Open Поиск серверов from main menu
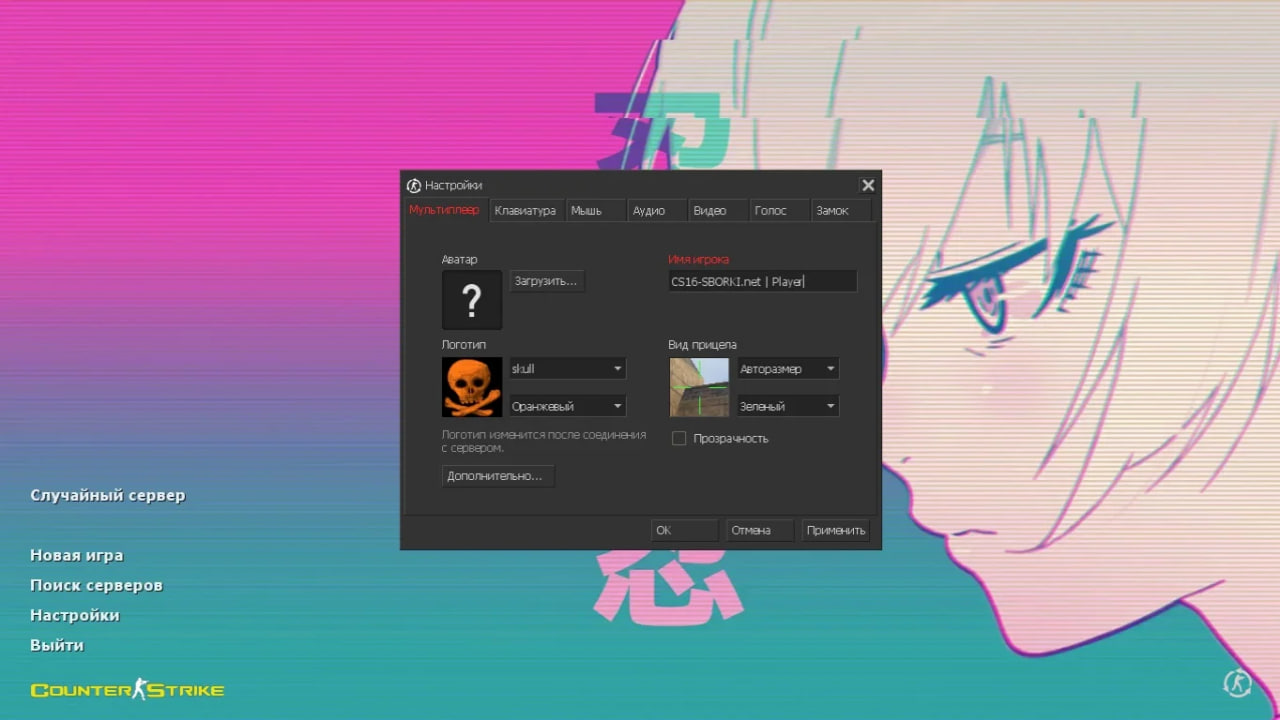 coord(96,585)
